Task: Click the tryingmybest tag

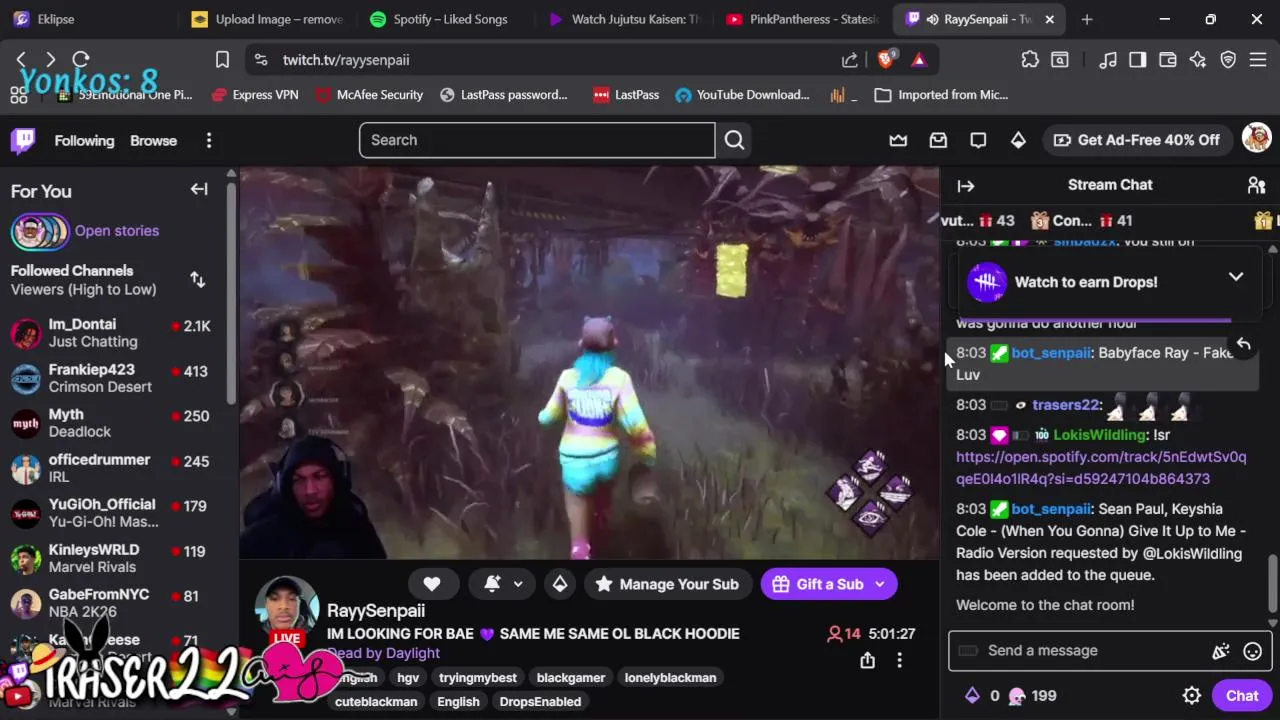Action: point(478,678)
